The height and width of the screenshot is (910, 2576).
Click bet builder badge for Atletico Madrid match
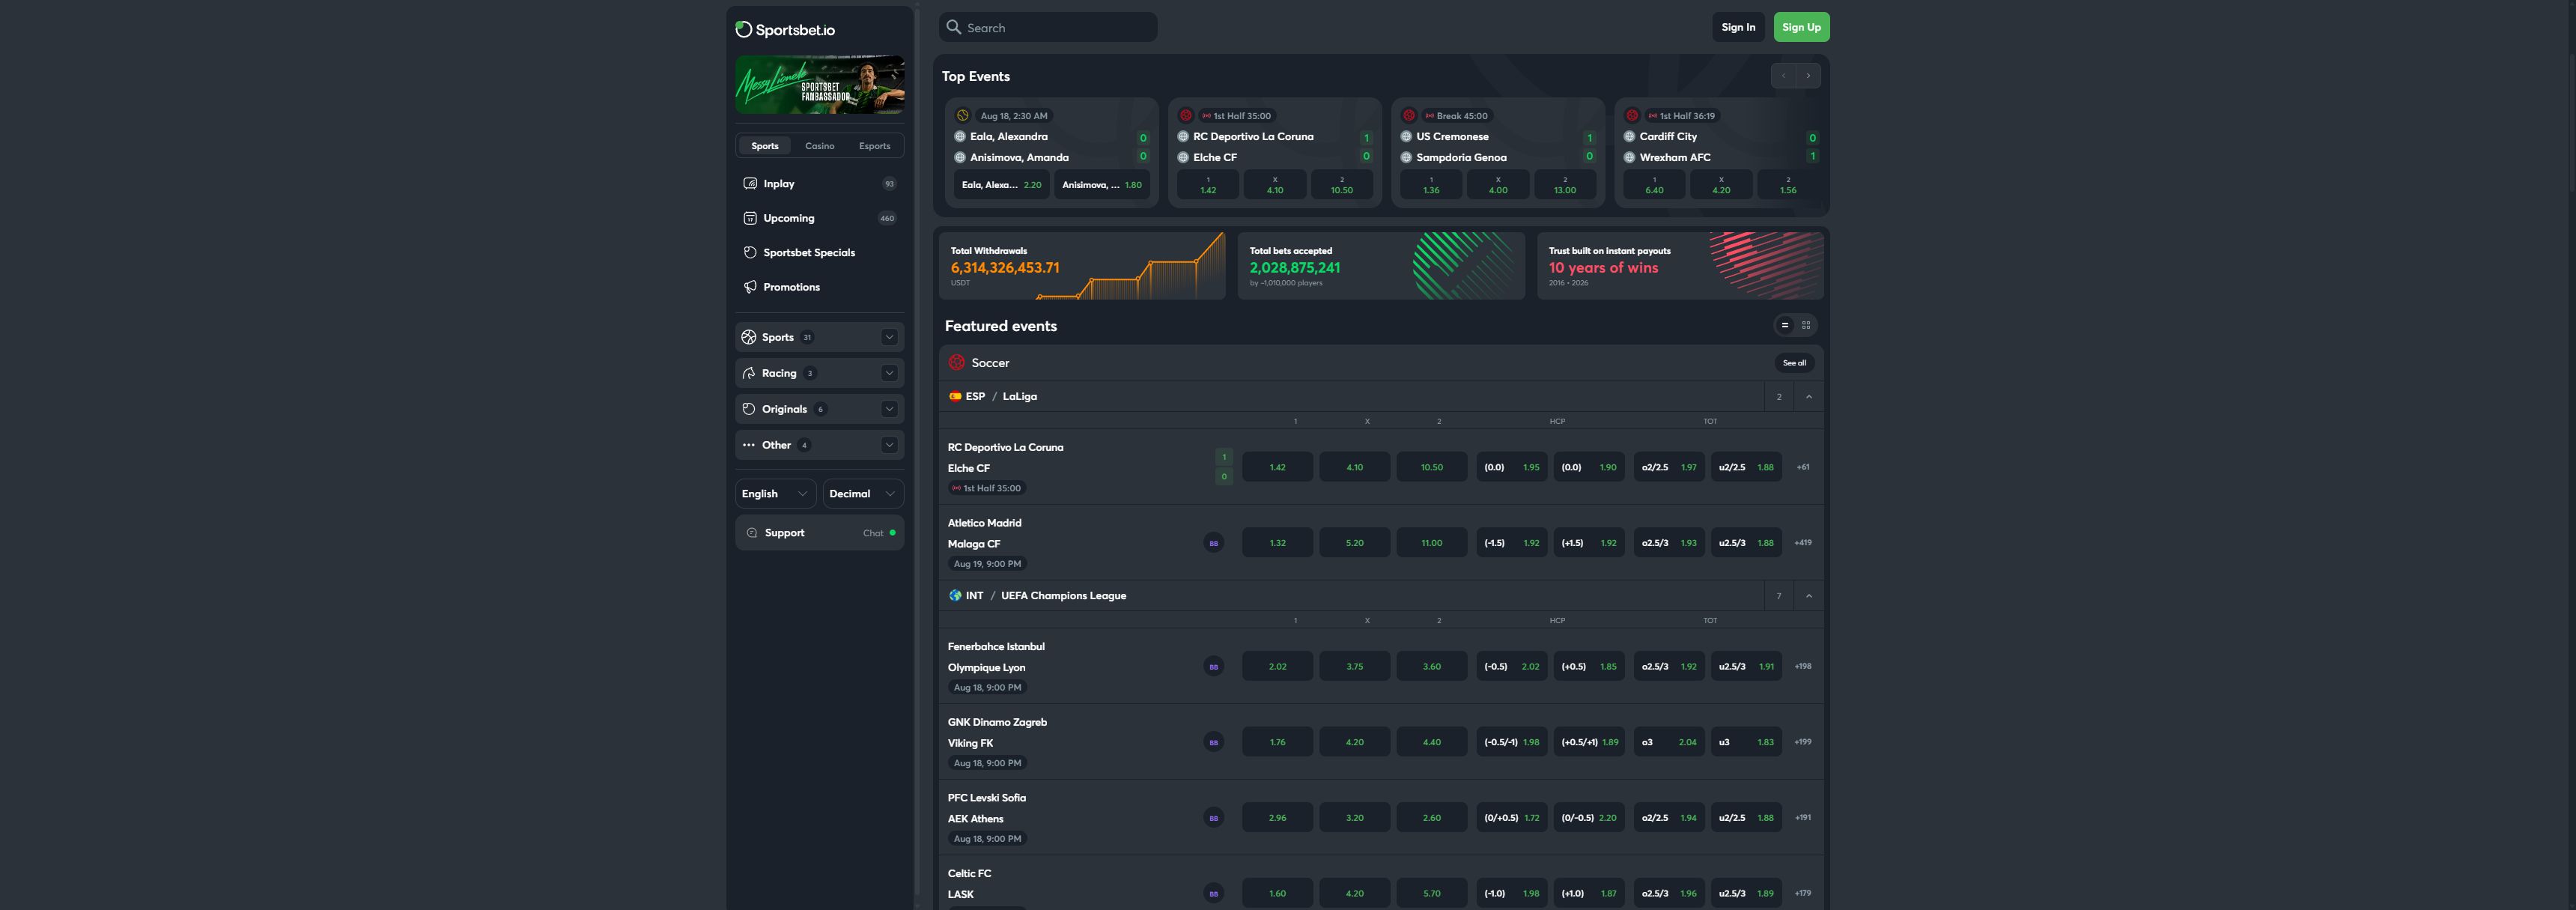(x=1213, y=543)
